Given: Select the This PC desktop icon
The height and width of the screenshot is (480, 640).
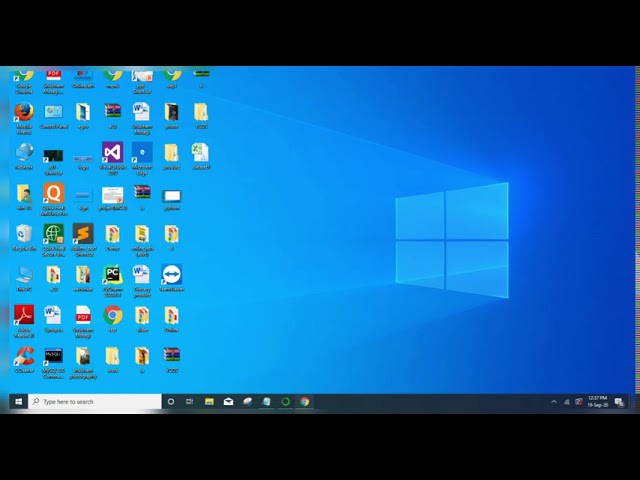Looking at the screenshot, I should click(24, 275).
